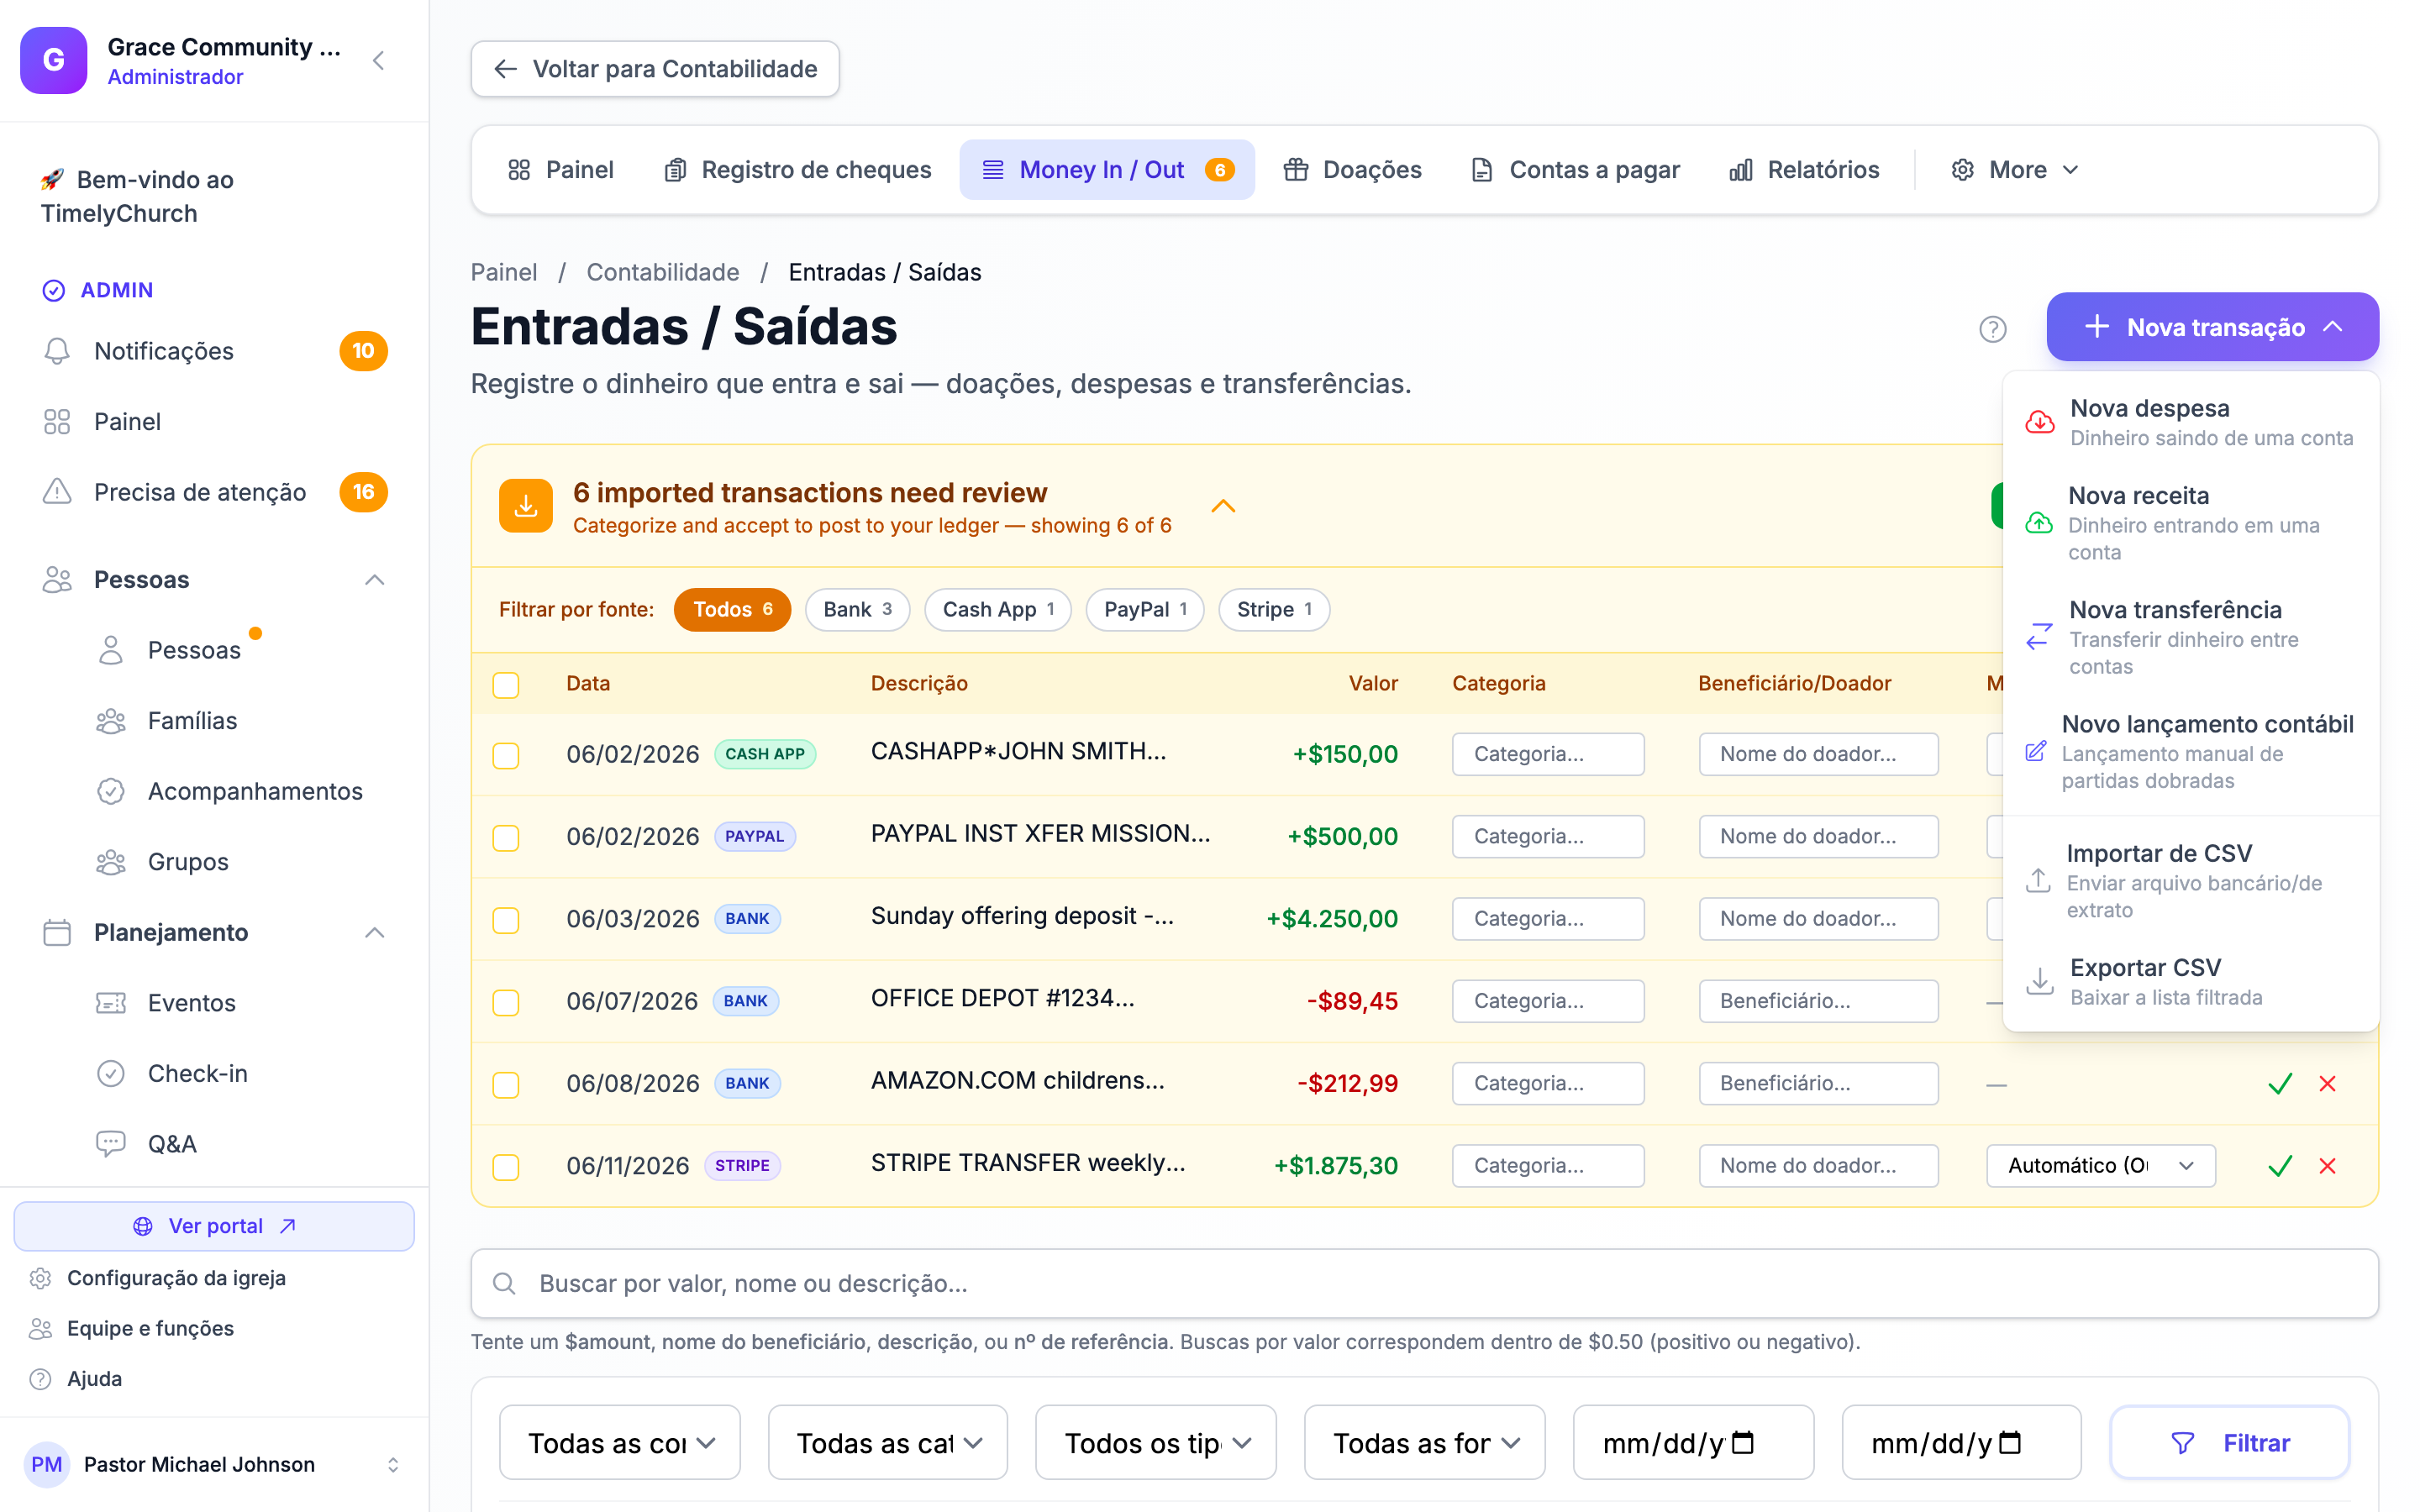Collapse the Planejamento sidebar section
The width and height of the screenshot is (2420, 1512).
[x=375, y=933]
